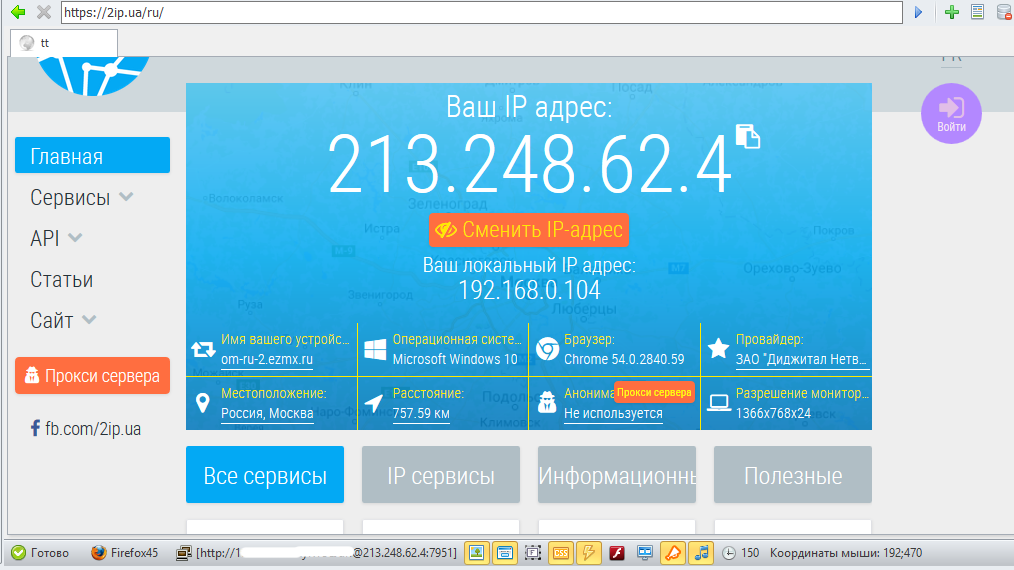Expand the Сайт submenu
Screen dimensions: 1014x570
(x=63, y=321)
